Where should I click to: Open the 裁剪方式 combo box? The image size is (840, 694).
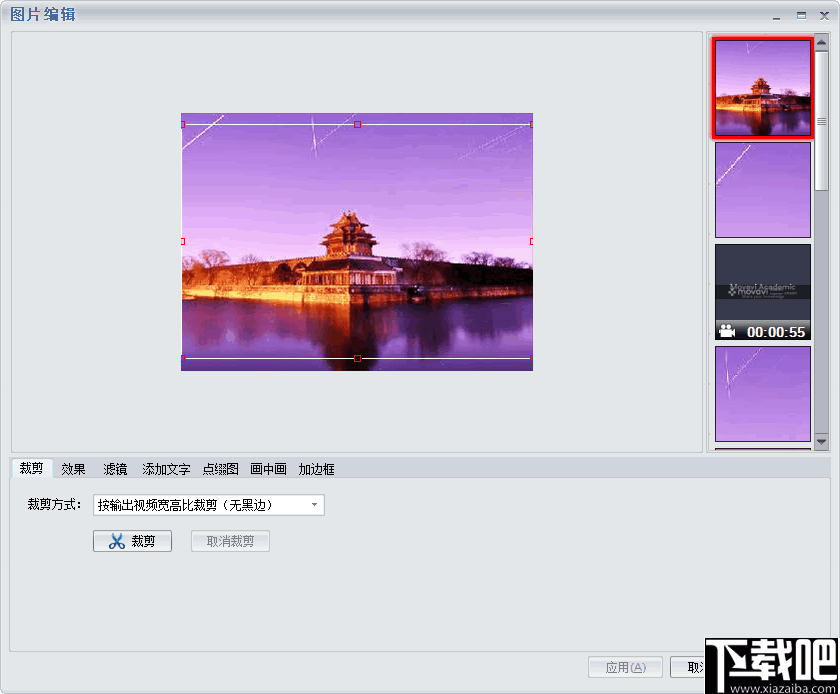coord(207,505)
